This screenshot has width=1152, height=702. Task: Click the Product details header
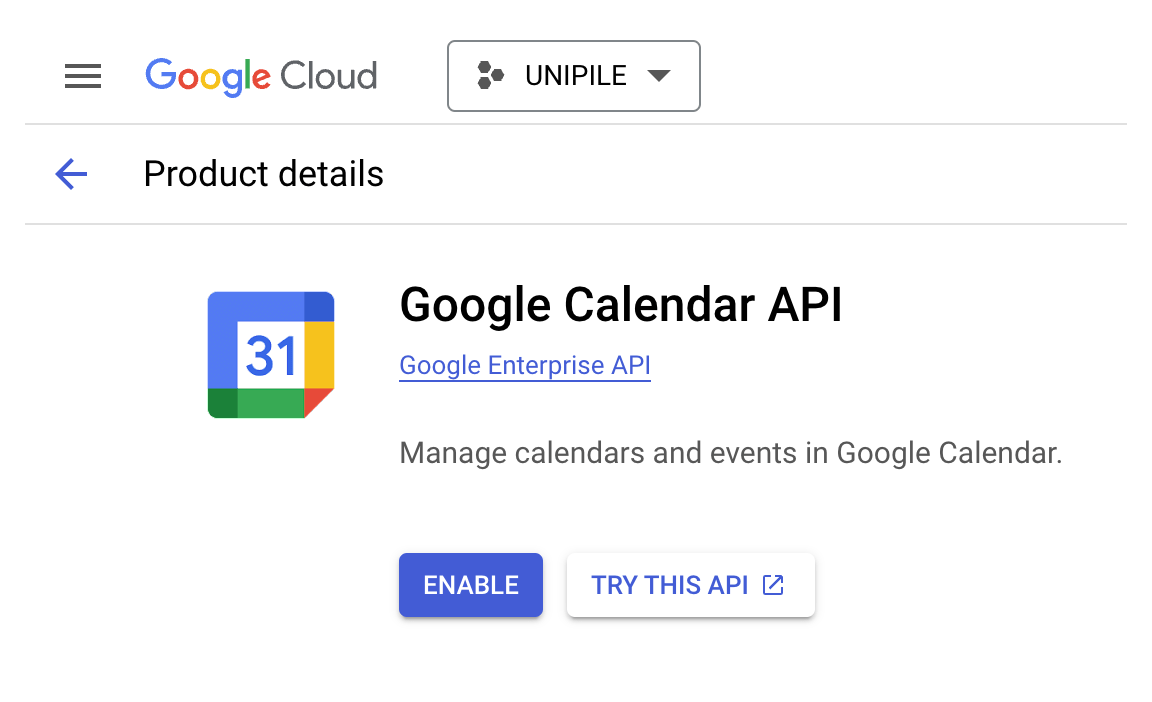pos(263,174)
